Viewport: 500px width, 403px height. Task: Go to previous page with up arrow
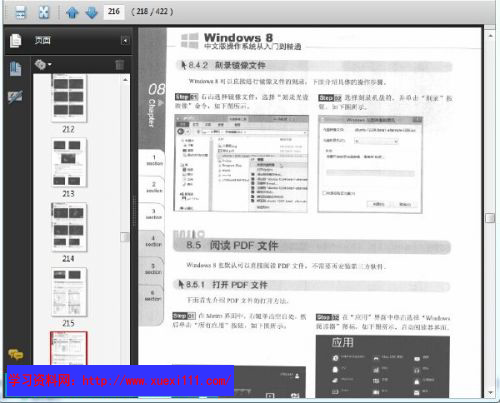pyautogui.click(x=72, y=13)
